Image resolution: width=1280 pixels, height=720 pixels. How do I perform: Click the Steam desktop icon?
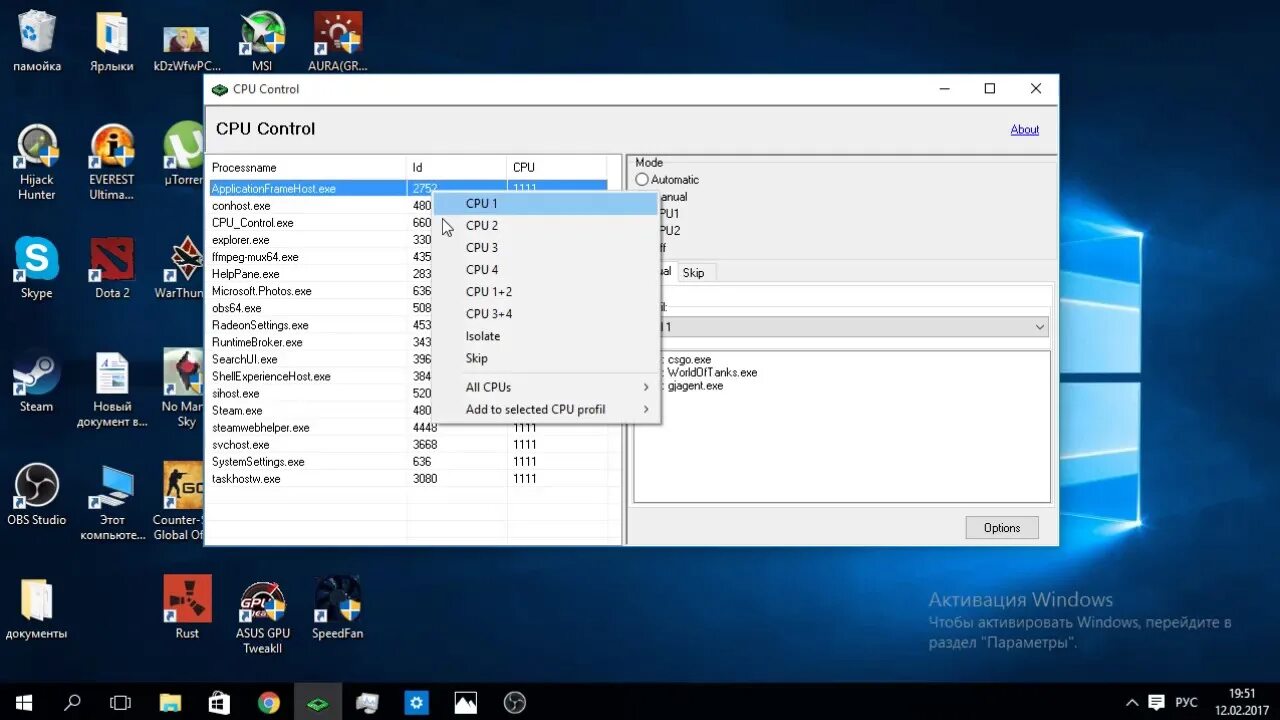(37, 381)
